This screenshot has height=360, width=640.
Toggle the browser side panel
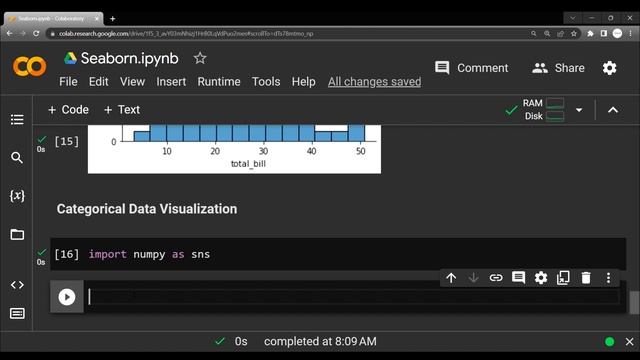coord(604,33)
